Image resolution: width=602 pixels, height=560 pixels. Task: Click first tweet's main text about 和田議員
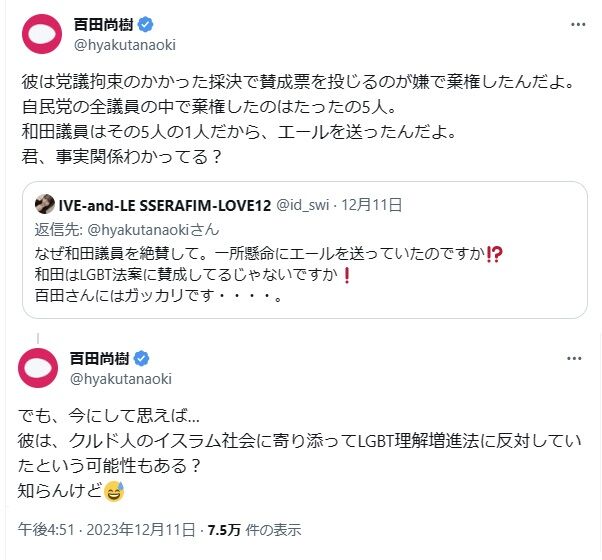point(298,119)
